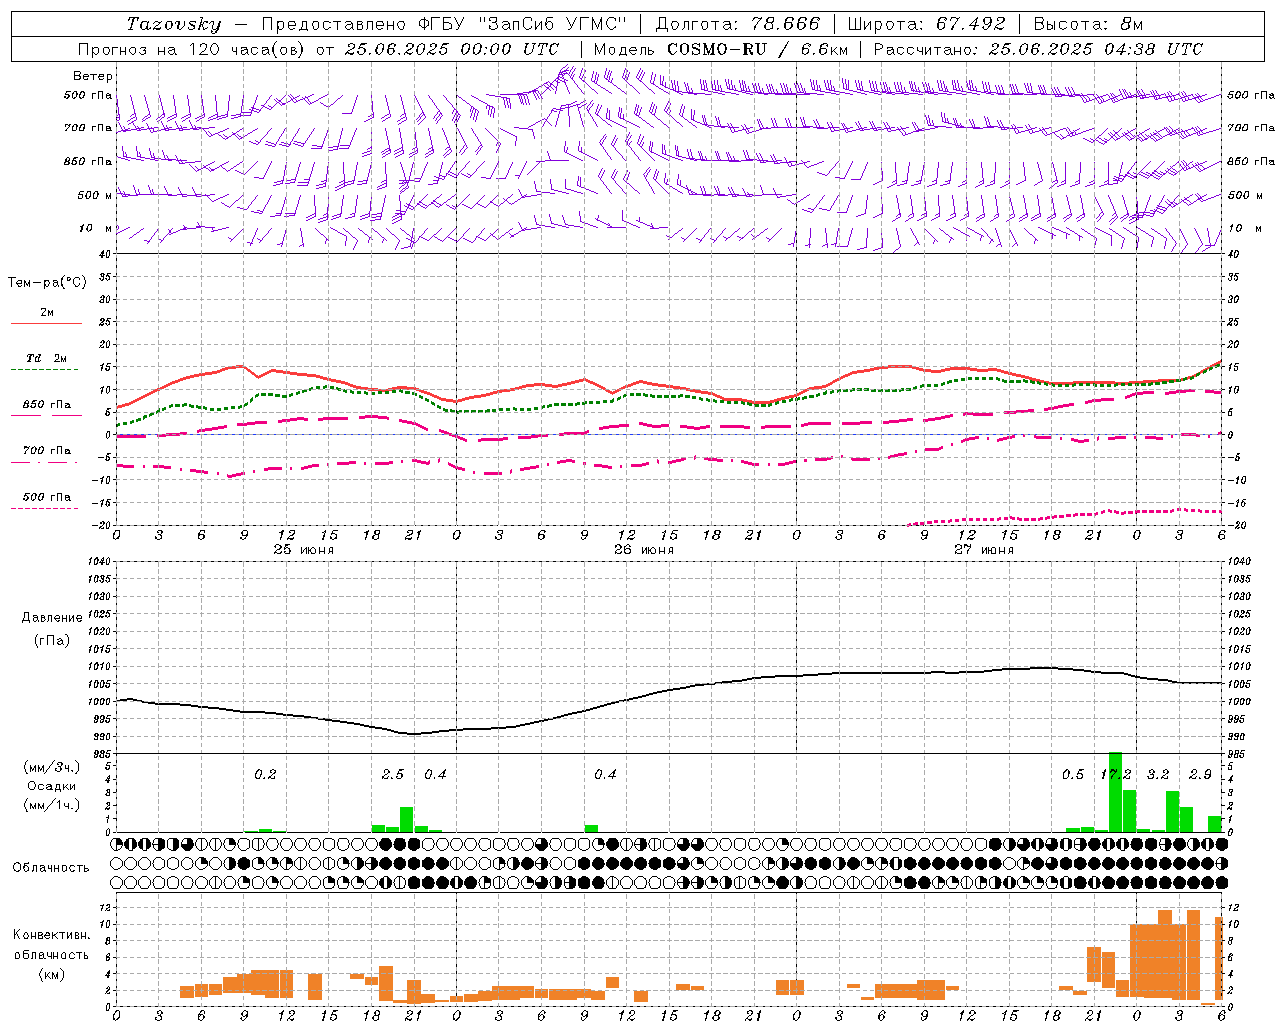1280x1024 pixels.
Task: Click the 25 июня date label
Action: coord(304,550)
